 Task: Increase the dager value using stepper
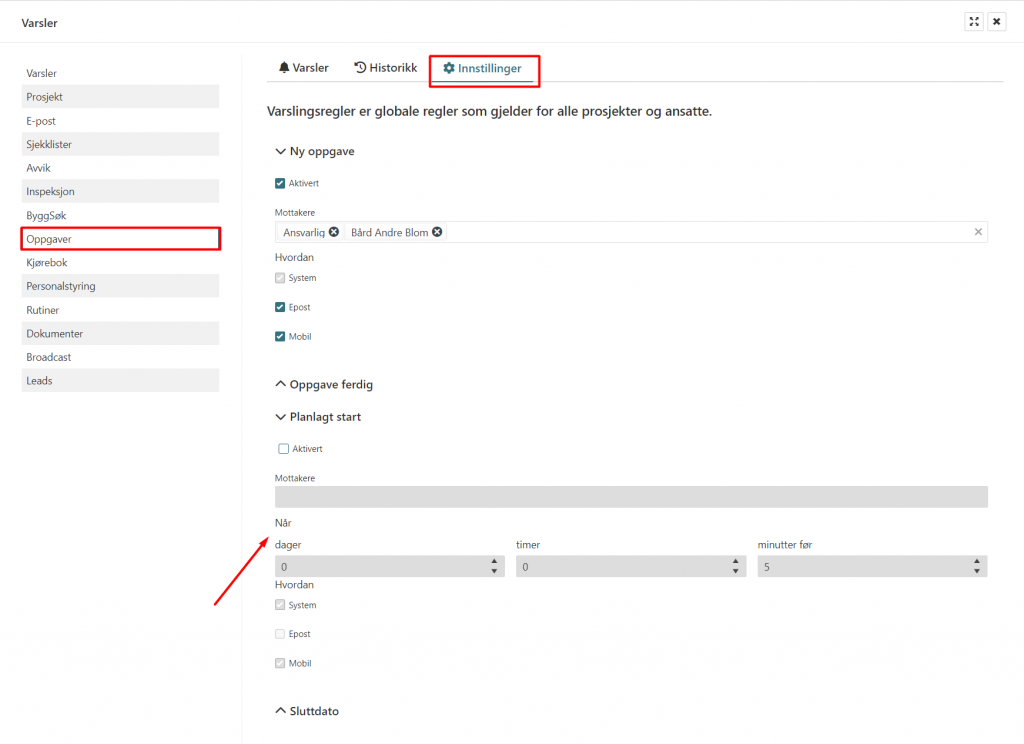coord(494,562)
